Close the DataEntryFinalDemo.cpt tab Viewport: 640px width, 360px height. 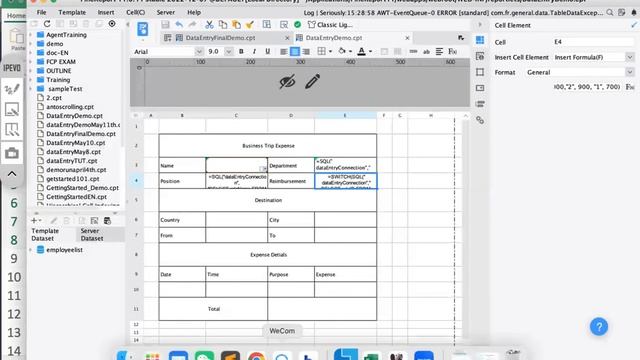(287, 38)
